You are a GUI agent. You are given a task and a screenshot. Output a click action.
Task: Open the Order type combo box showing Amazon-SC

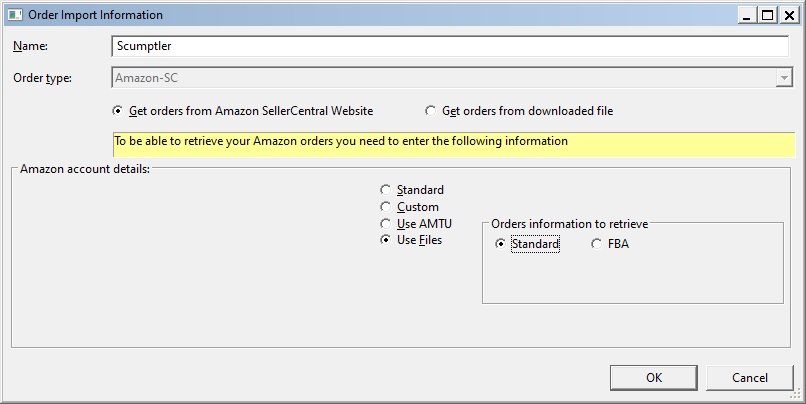point(452,78)
